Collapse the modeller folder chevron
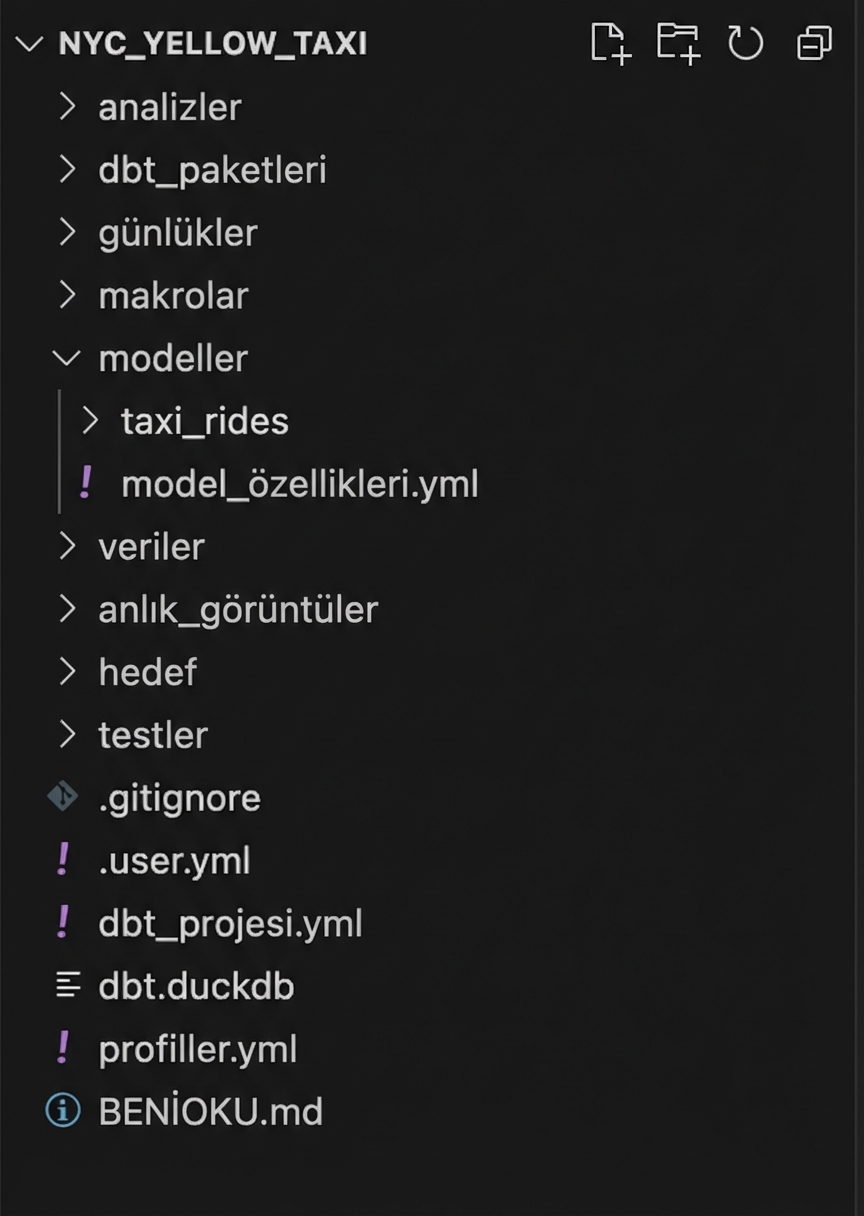The image size is (864, 1216). [67, 358]
